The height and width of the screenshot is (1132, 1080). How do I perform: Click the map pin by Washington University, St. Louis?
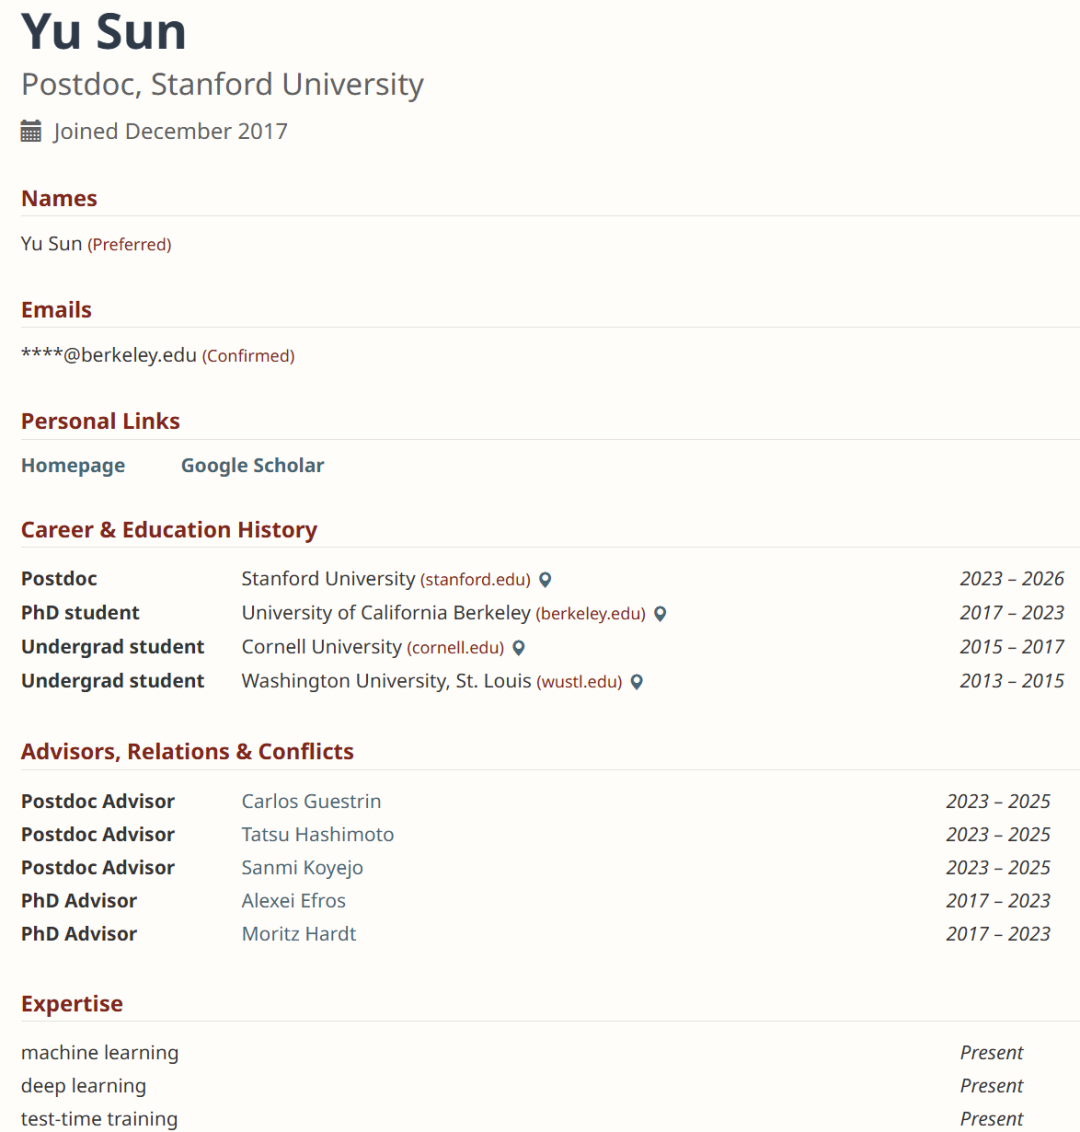[636, 682]
